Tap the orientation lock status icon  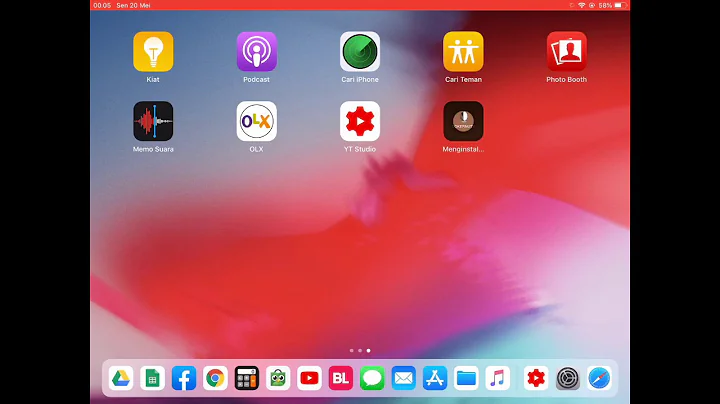[592, 6]
